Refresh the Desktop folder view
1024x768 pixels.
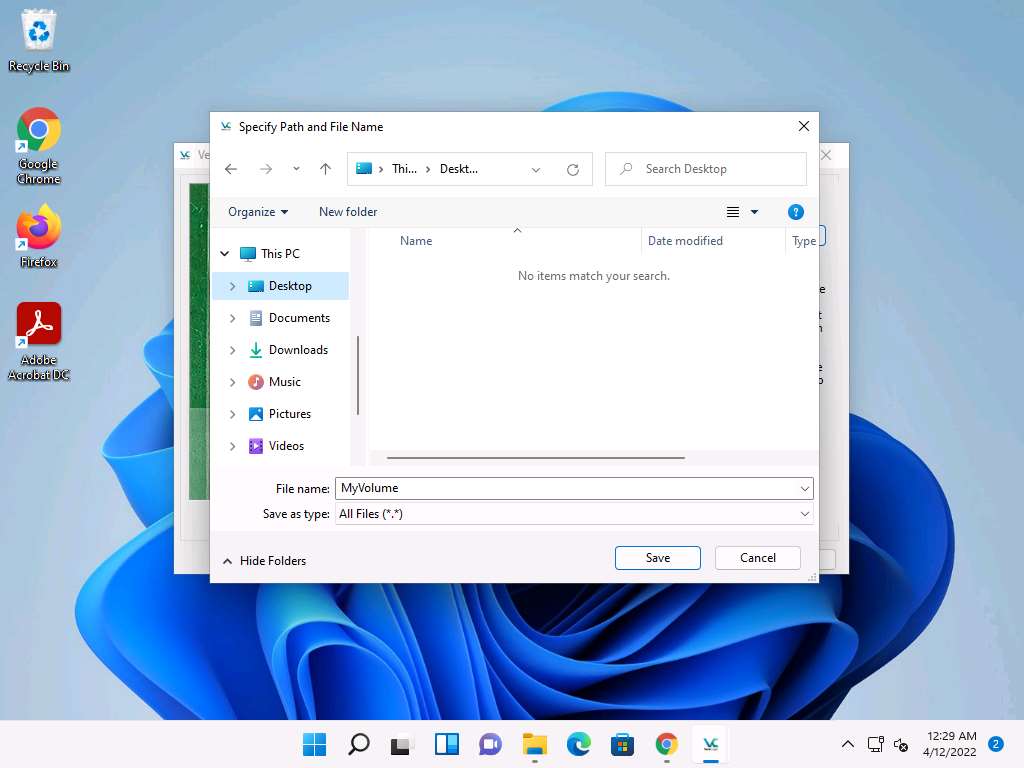pyautogui.click(x=573, y=169)
